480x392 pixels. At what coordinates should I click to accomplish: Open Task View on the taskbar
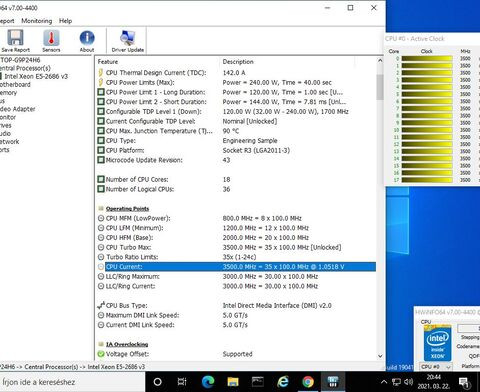pyautogui.click(x=182, y=382)
